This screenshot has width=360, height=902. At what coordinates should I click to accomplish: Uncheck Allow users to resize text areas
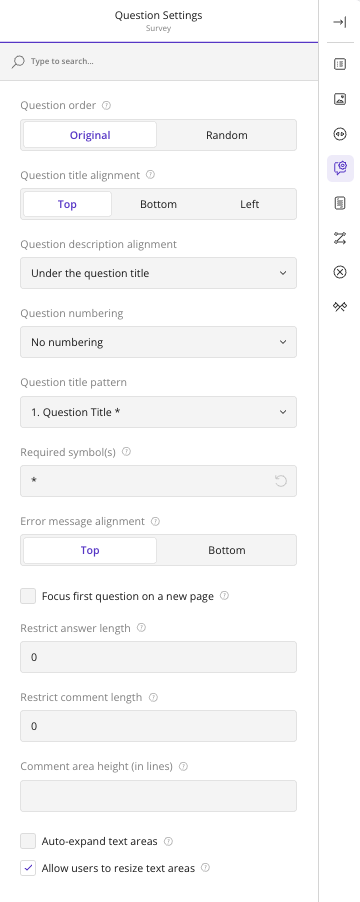pyautogui.click(x=28, y=867)
